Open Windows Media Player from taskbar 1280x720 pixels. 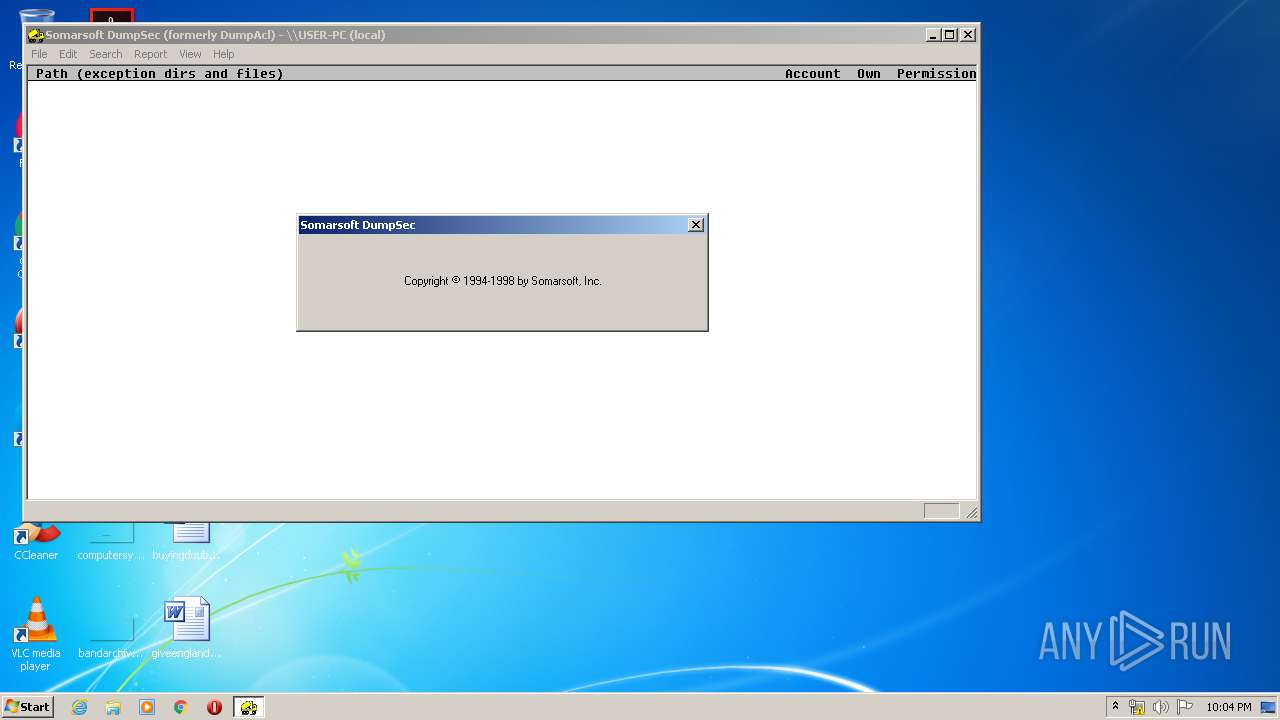[147, 707]
